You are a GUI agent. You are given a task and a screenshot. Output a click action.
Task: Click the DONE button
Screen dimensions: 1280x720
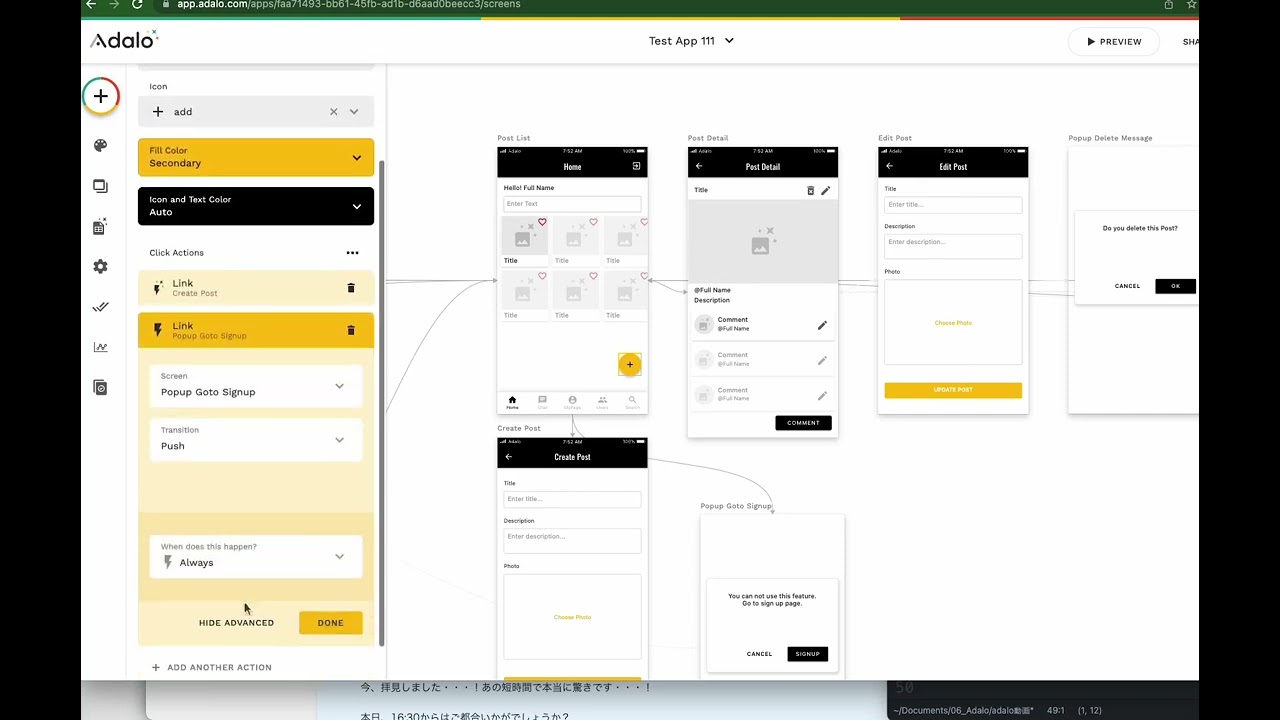pyautogui.click(x=331, y=623)
